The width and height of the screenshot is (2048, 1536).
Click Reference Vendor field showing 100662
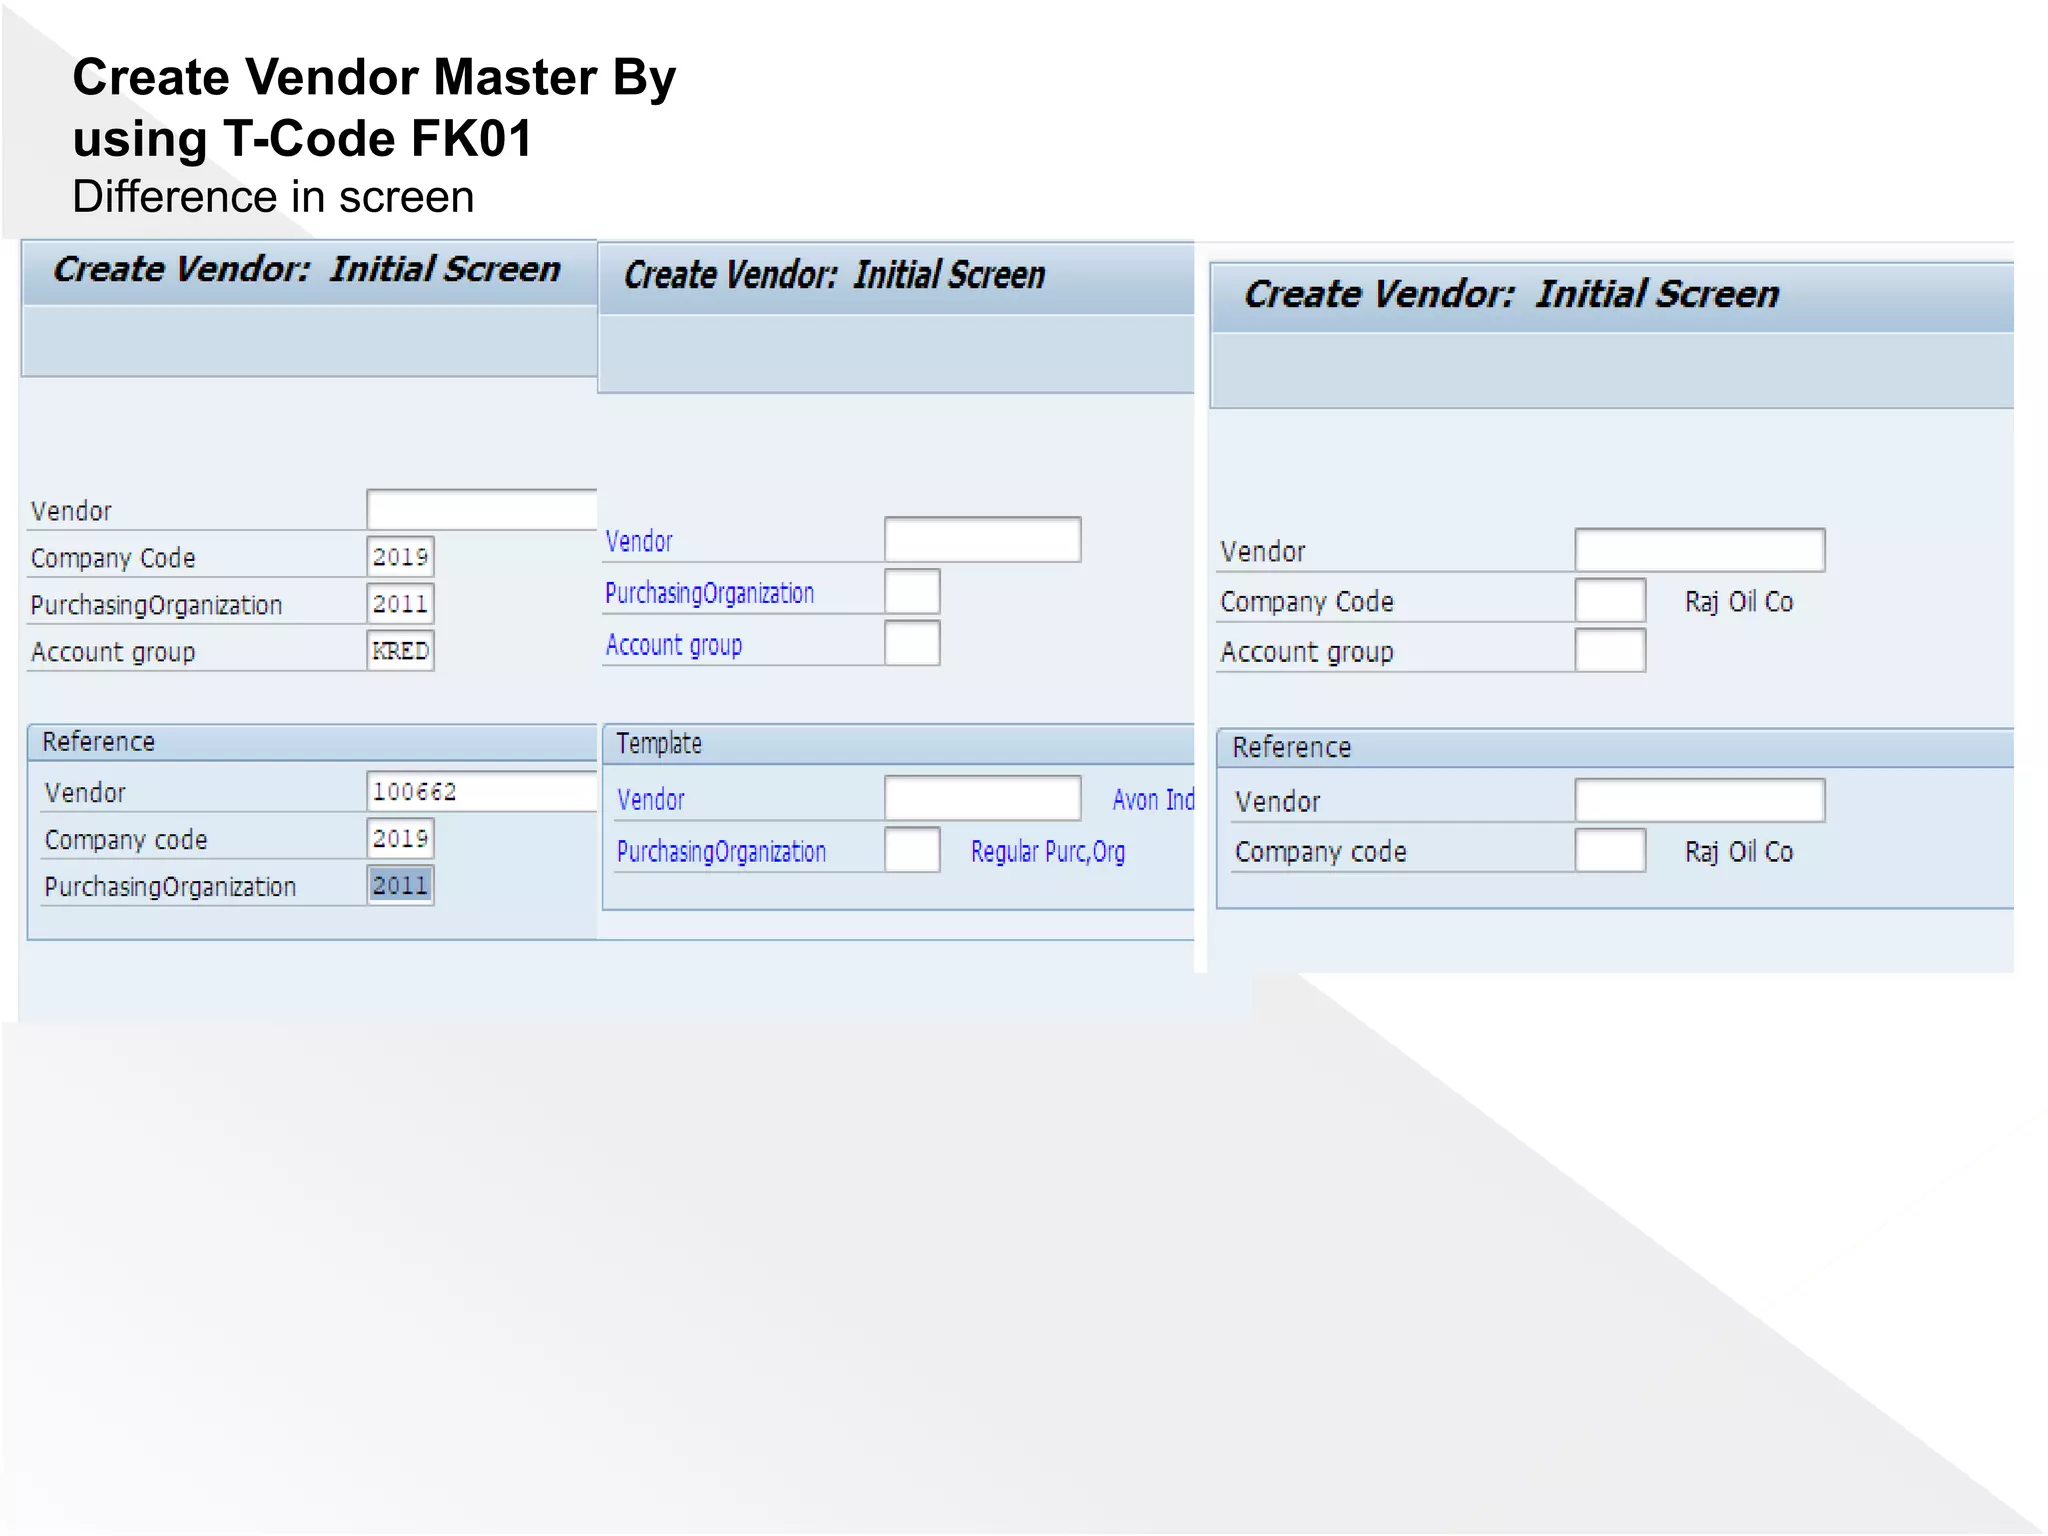click(482, 792)
